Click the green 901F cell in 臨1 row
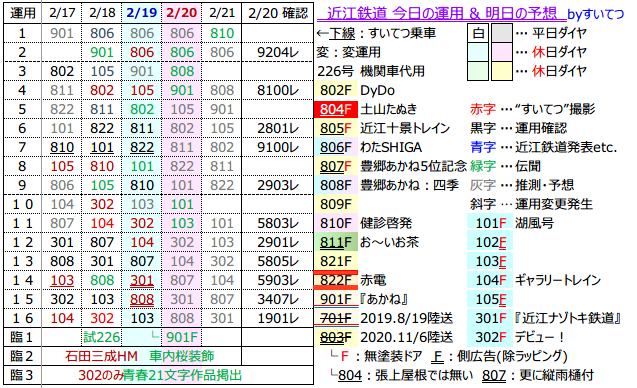The height and width of the screenshot is (388, 637). click(182, 337)
